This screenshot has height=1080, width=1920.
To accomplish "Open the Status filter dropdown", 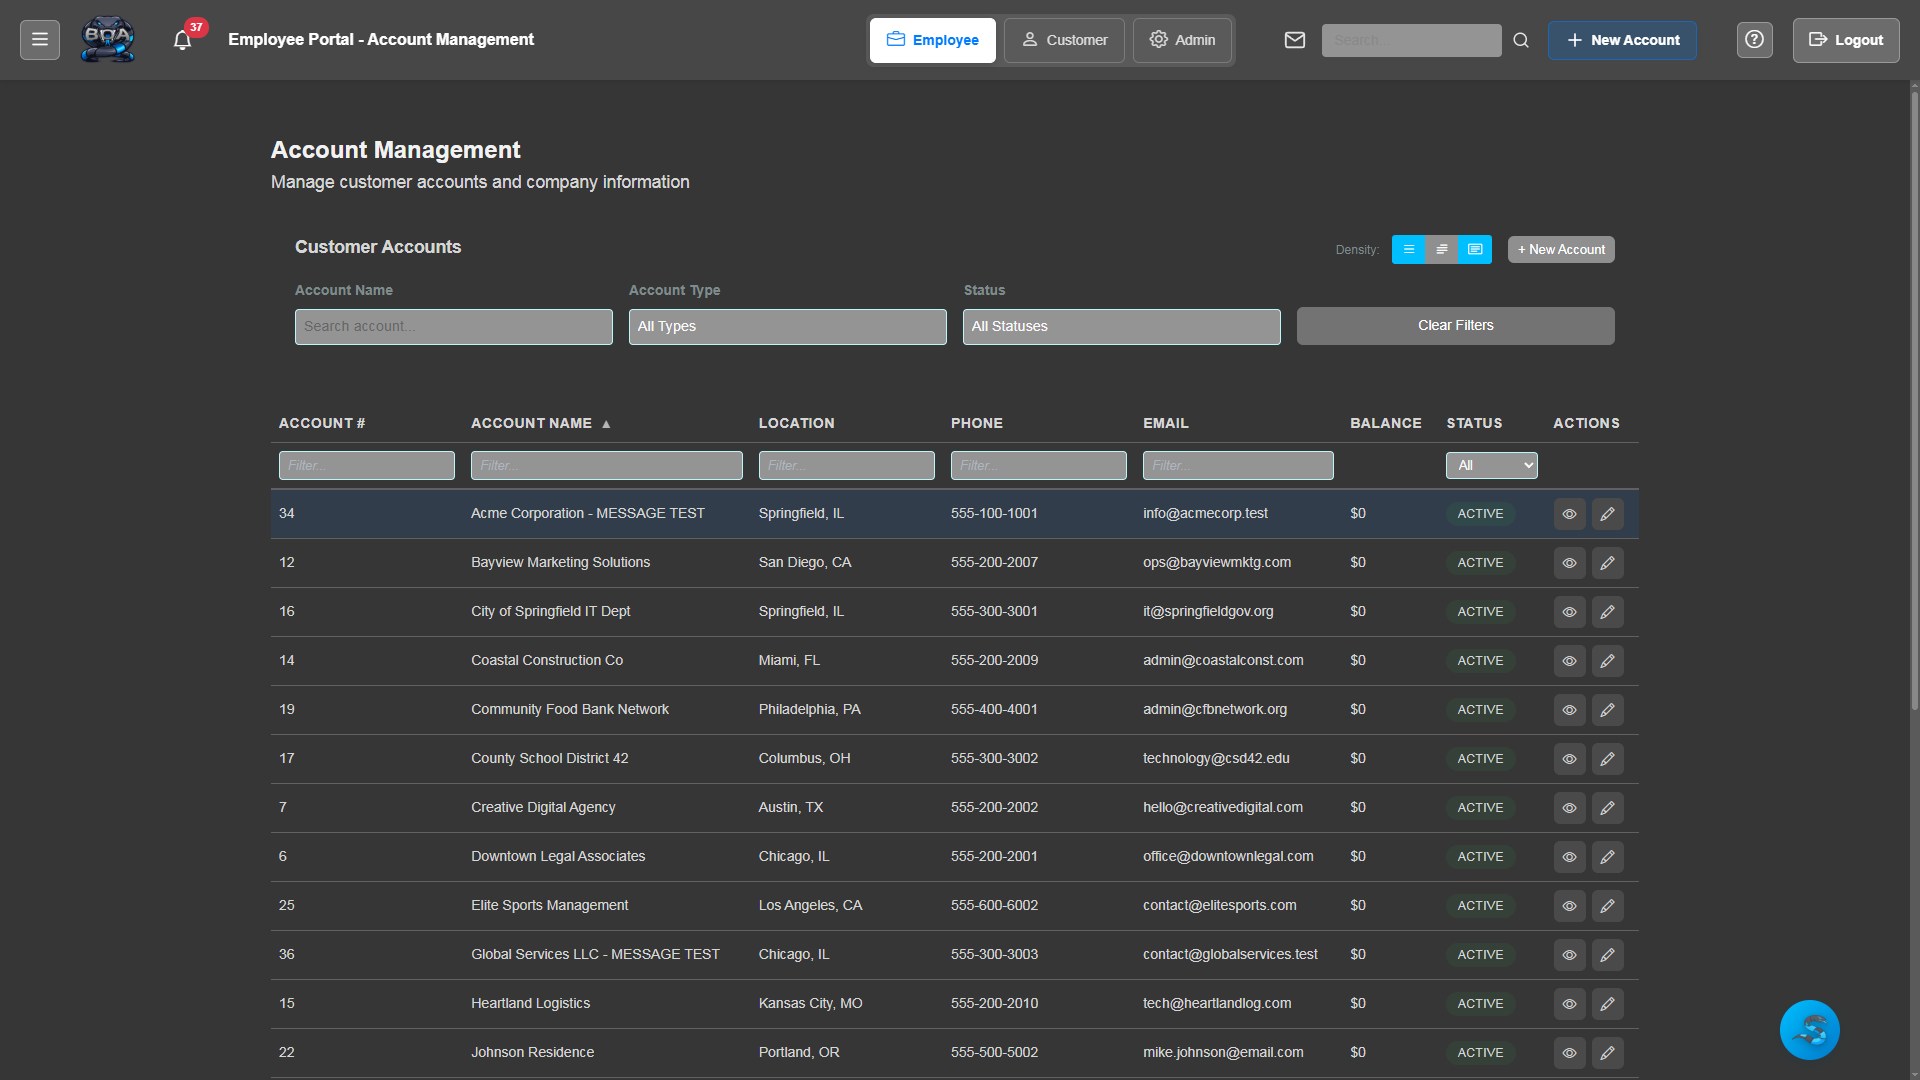I will click(x=1121, y=326).
